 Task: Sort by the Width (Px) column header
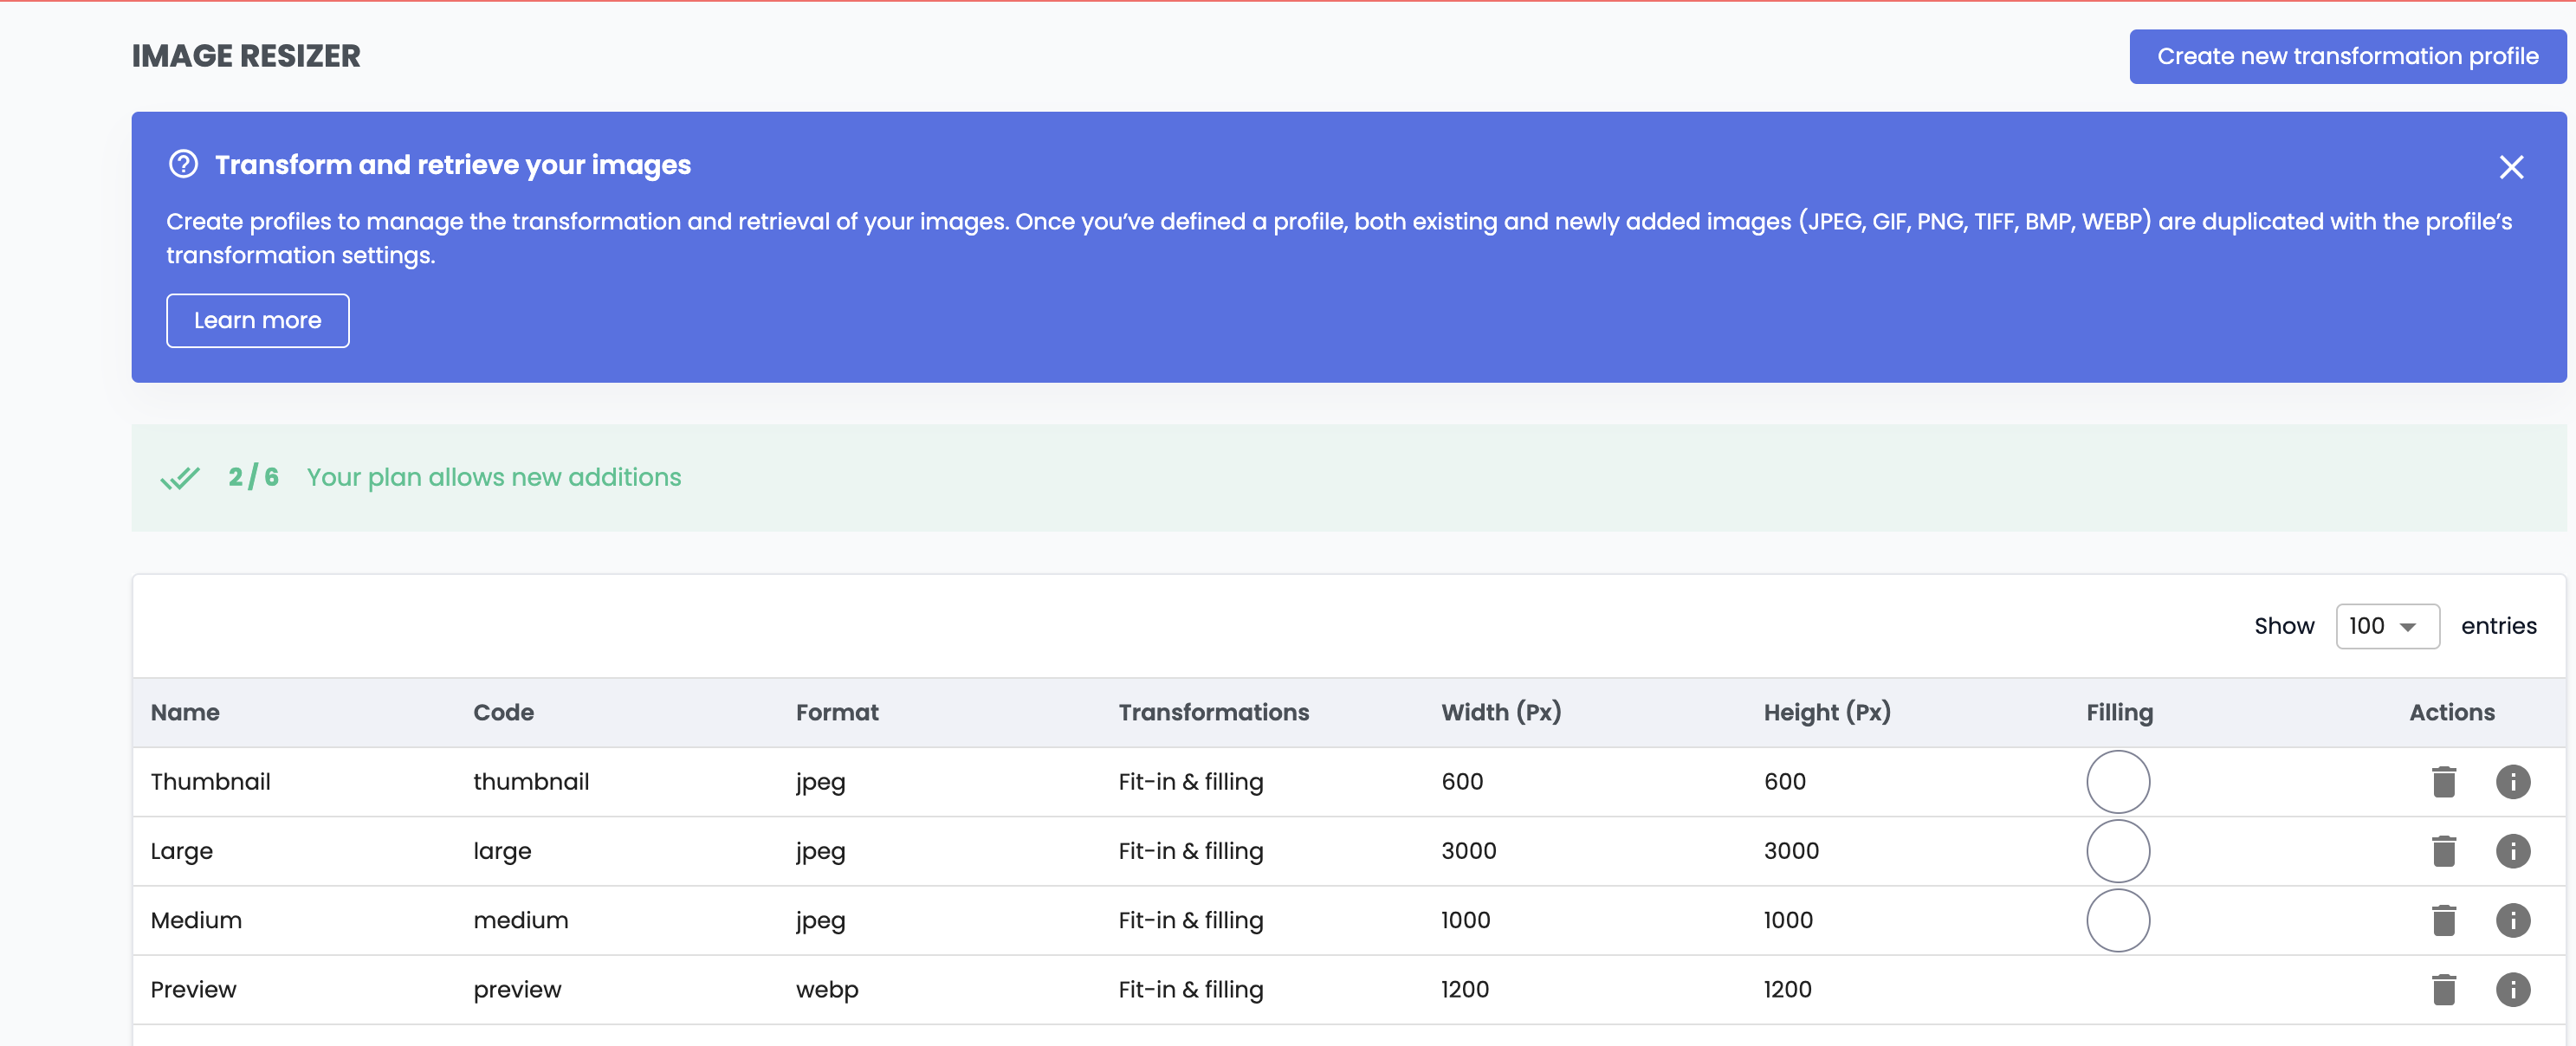(1500, 712)
